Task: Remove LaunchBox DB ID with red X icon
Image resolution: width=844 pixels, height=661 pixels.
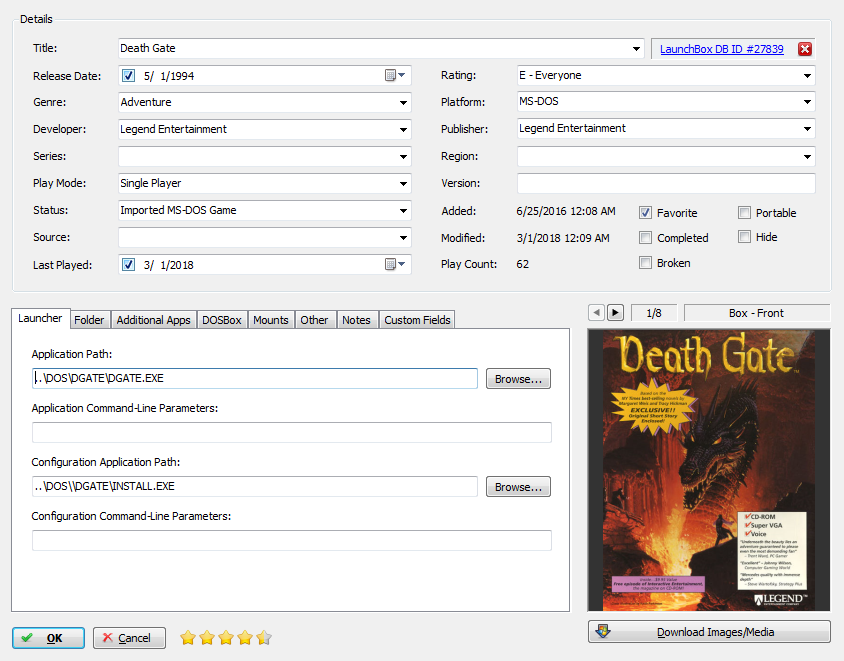Action: (805, 49)
